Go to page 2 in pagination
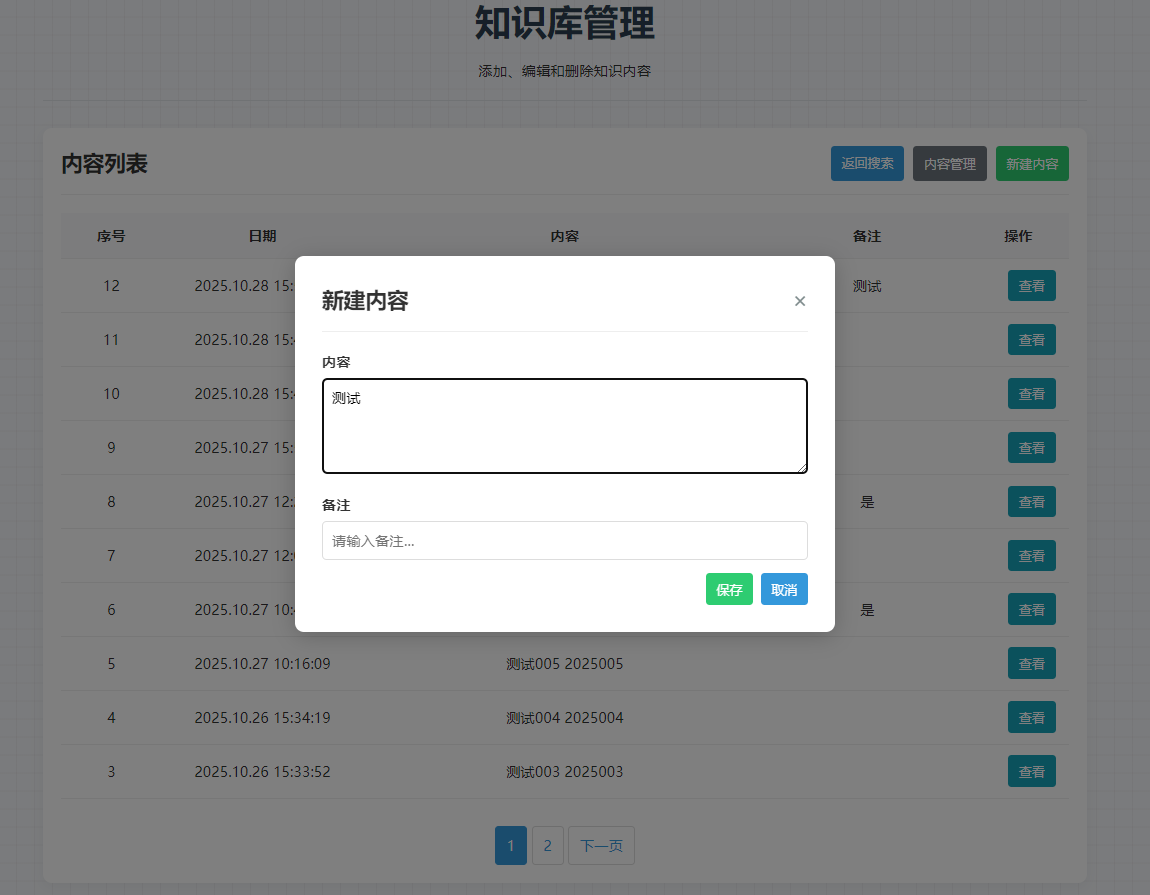Image resolution: width=1150 pixels, height=895 pixels. click(x=547, y=846)
